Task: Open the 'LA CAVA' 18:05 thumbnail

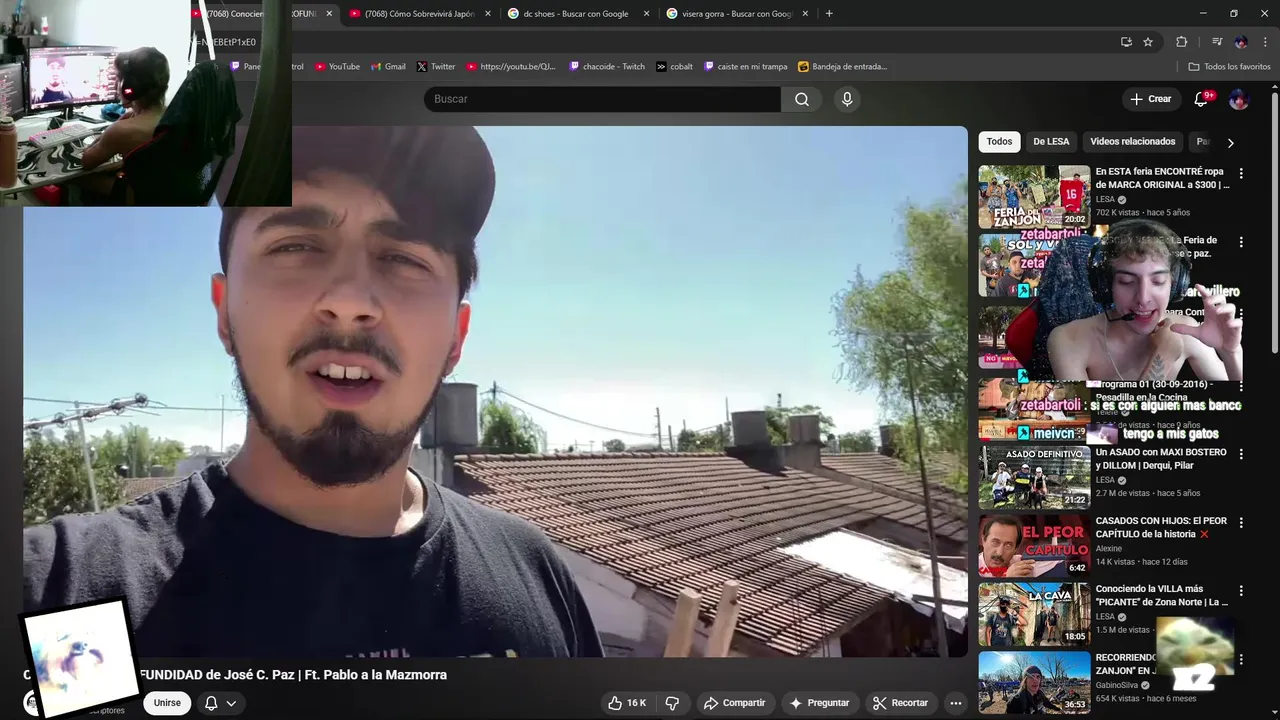Action: pos(1034,614)
